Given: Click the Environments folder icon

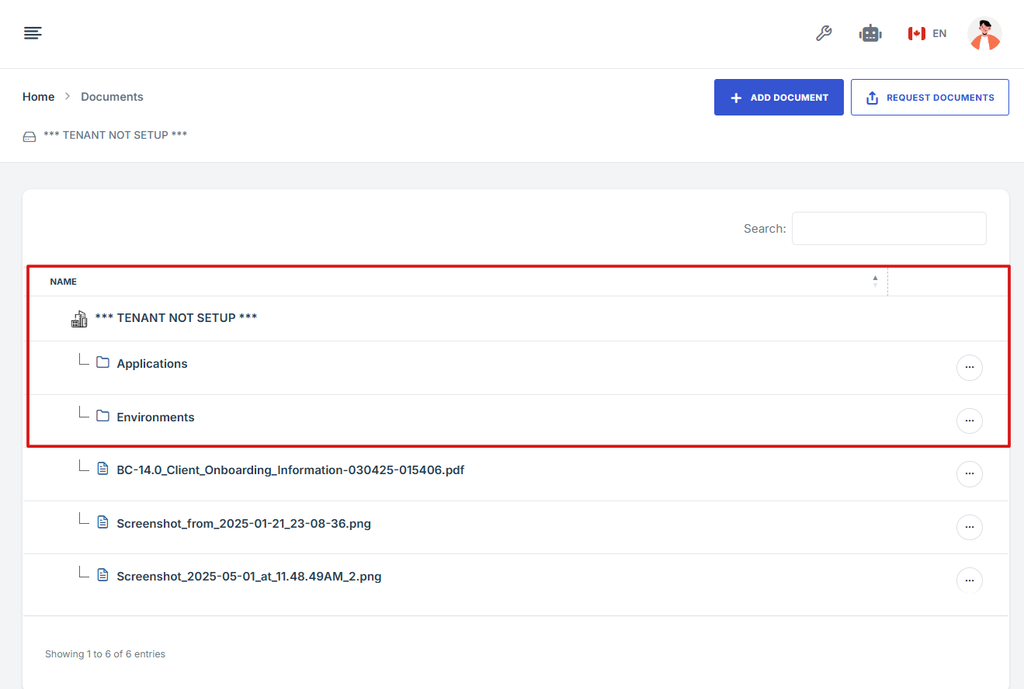Looking at the screenshot, I should [103, 416].
